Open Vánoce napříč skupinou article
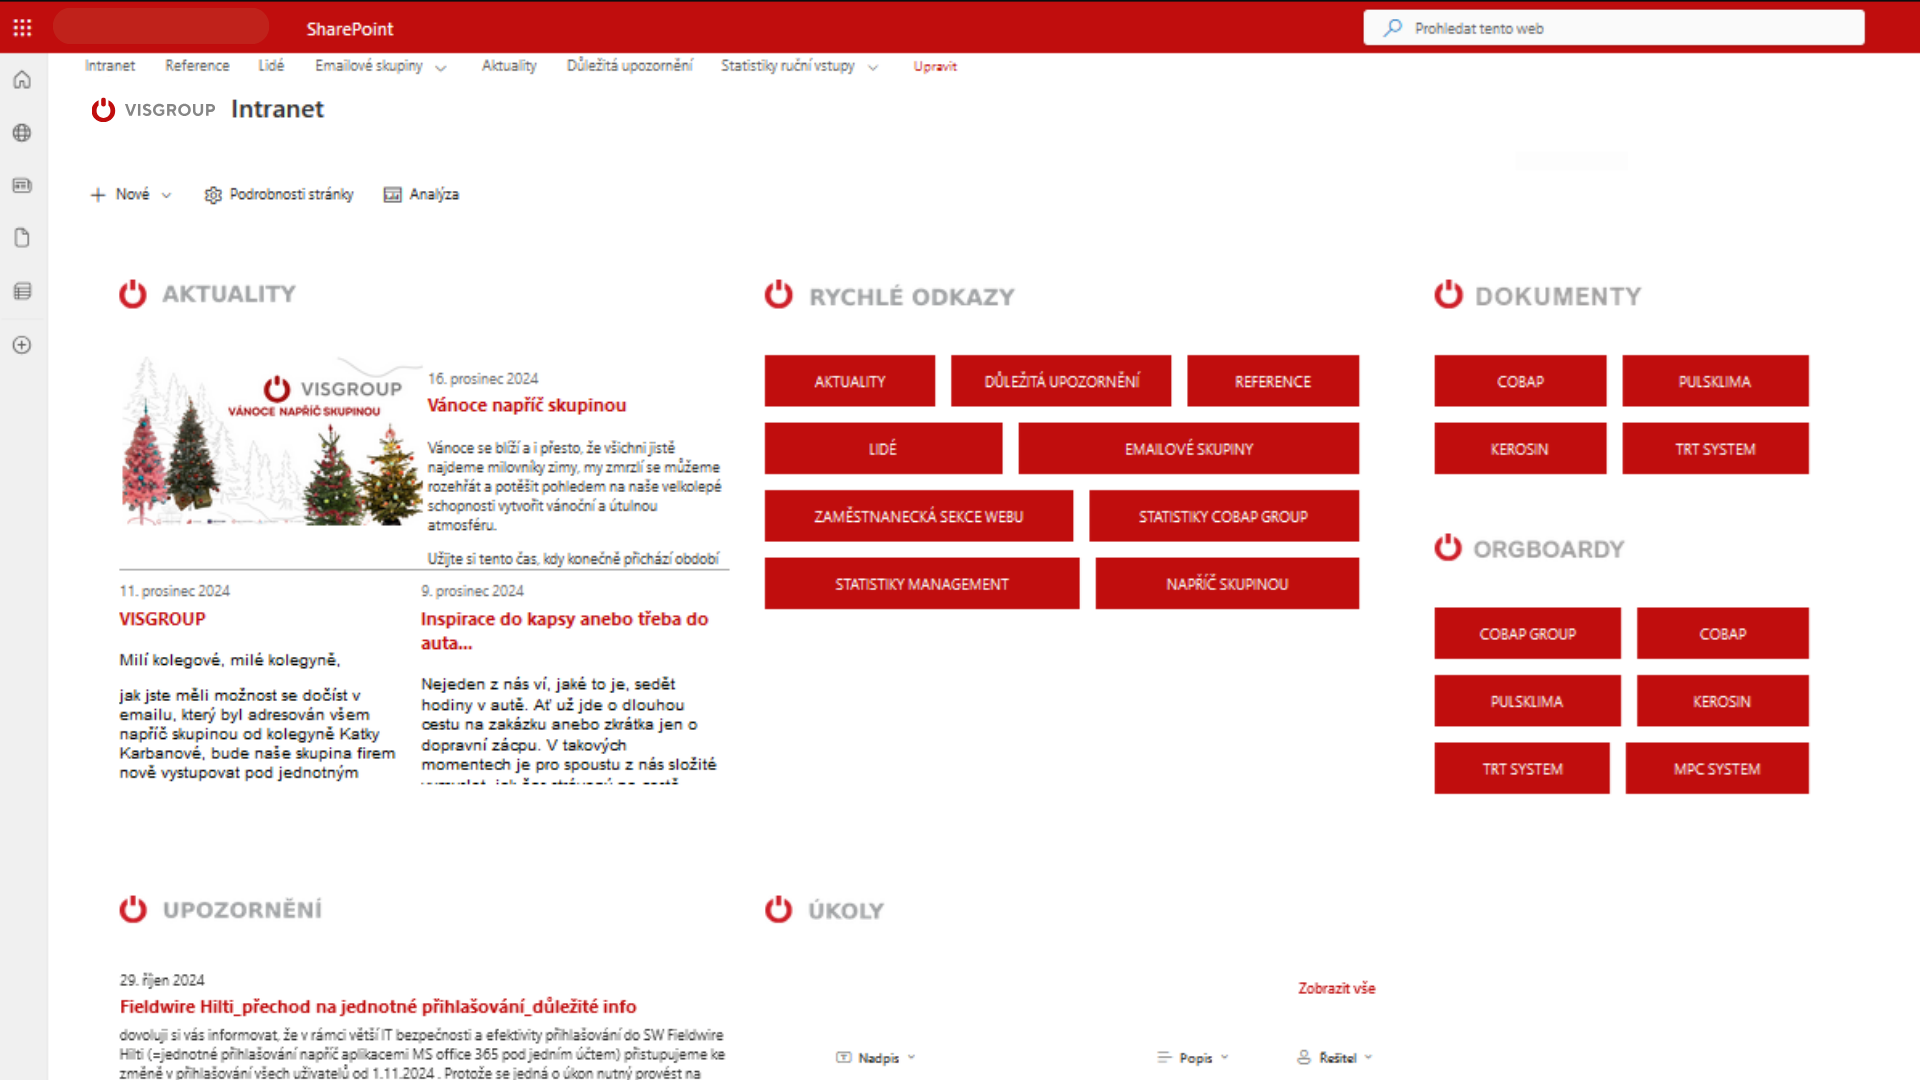The height and width of the screenshot is (1080, 1920). (x=527, y=405)
